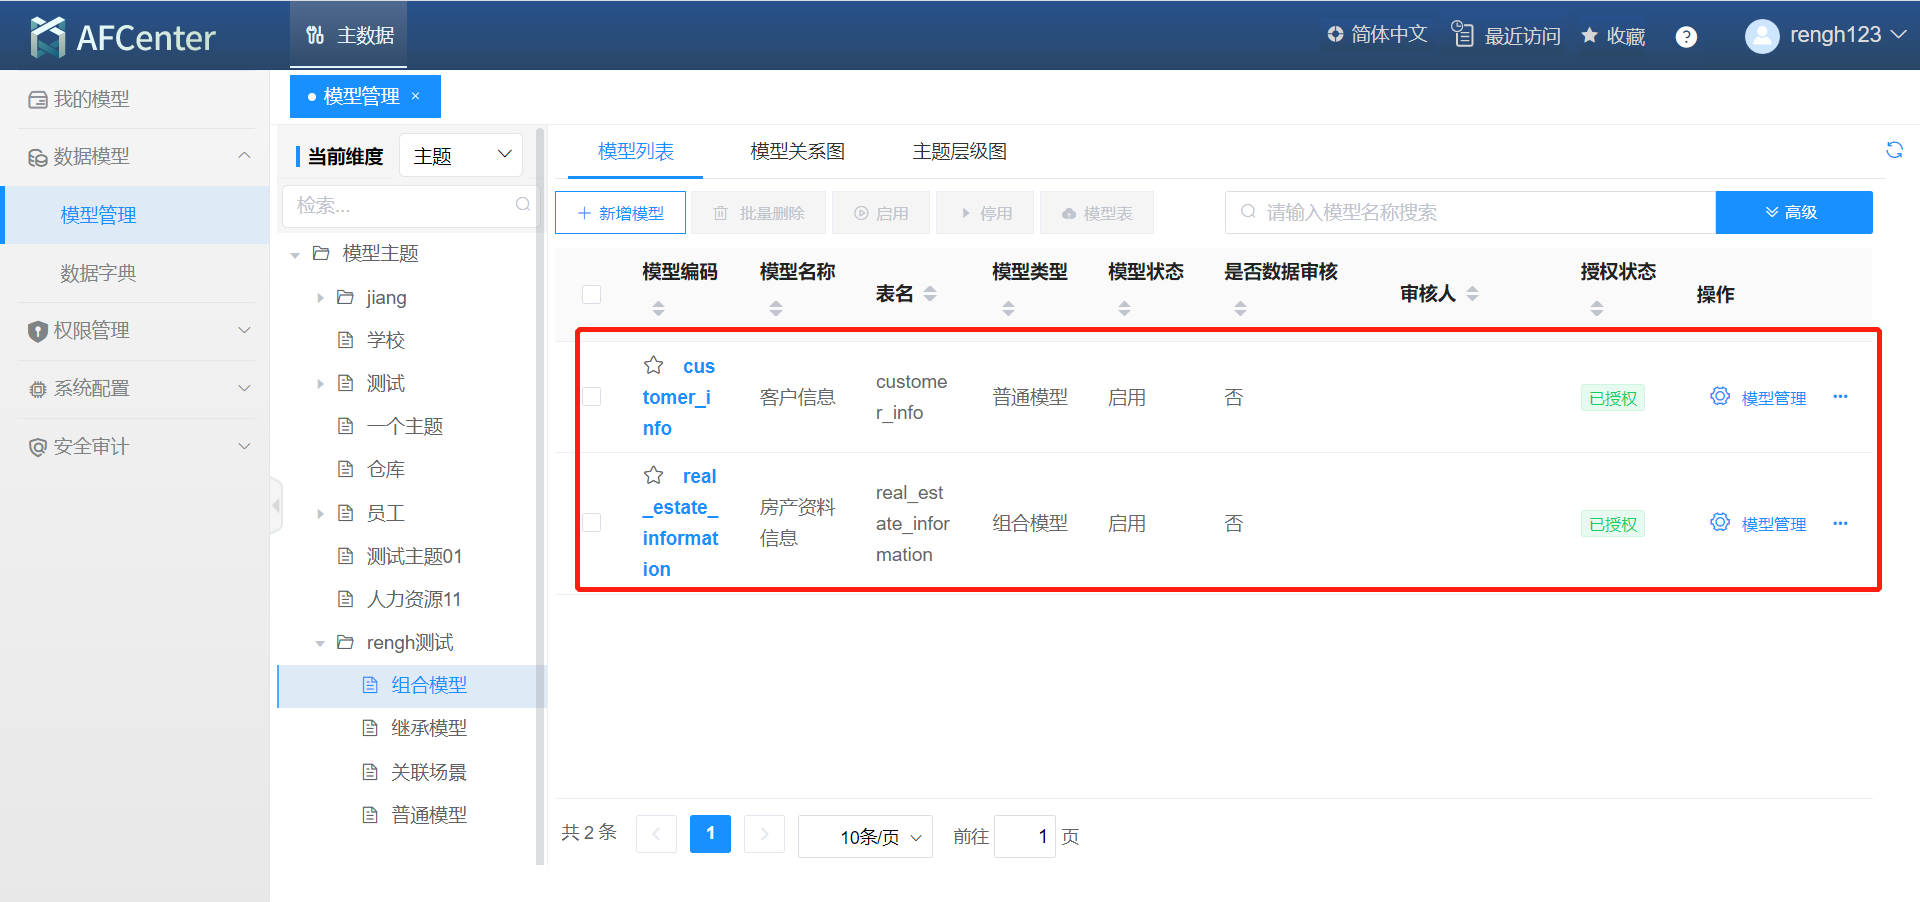Star the customer_info model as favorite
Viewport: 1920px width, 902px height.
[654, 366]
